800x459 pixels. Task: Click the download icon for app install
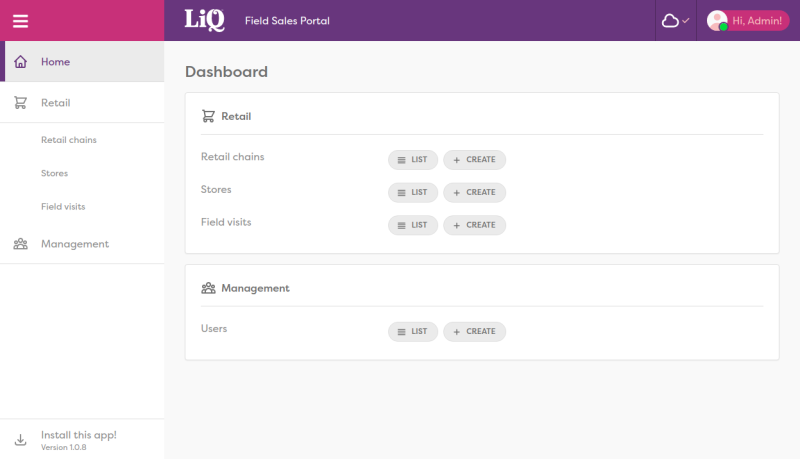(20, 440)
